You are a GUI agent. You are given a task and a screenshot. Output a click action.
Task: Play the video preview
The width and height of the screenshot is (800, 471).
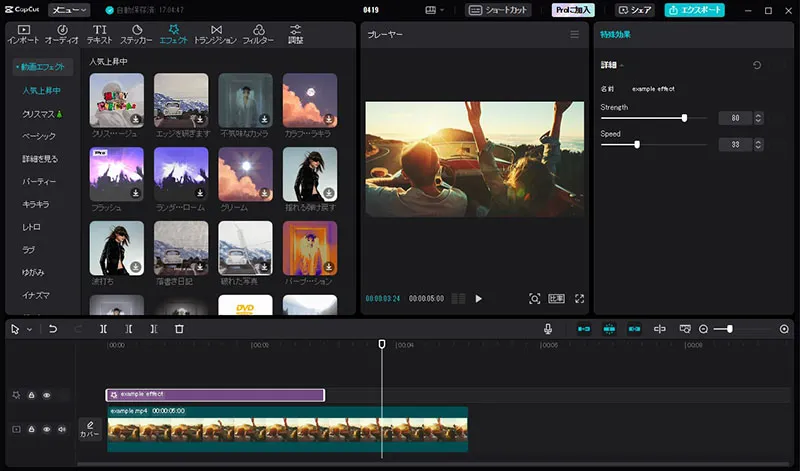tap(478, 298)
